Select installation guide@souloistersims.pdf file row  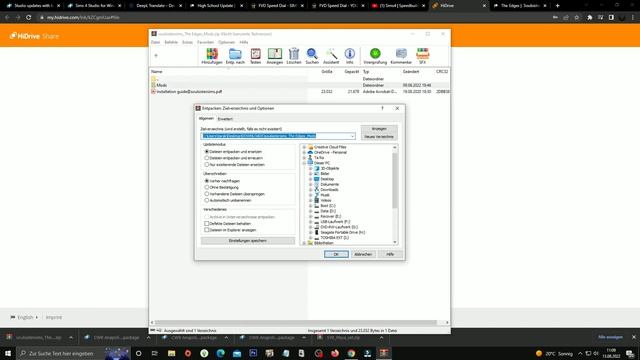click(300, 91)
